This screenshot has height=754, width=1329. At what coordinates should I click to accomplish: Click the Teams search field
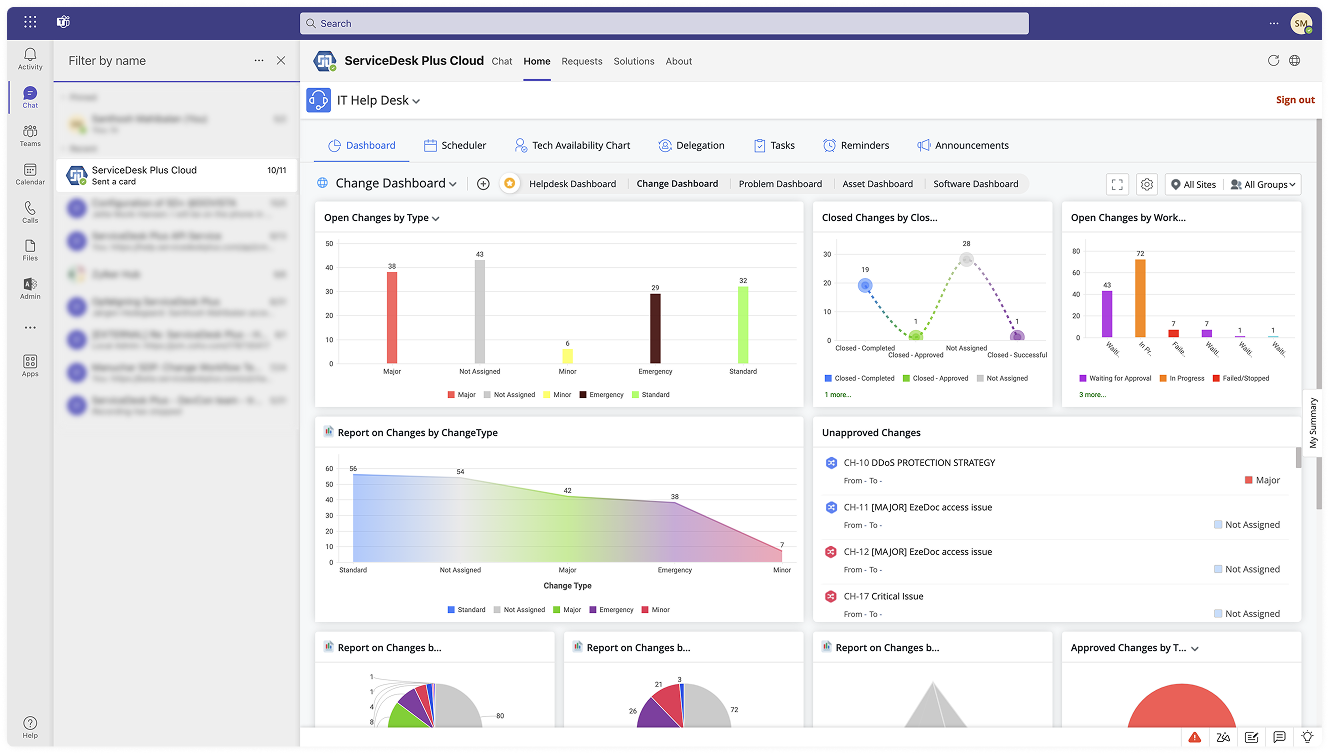tap(664, 23)
